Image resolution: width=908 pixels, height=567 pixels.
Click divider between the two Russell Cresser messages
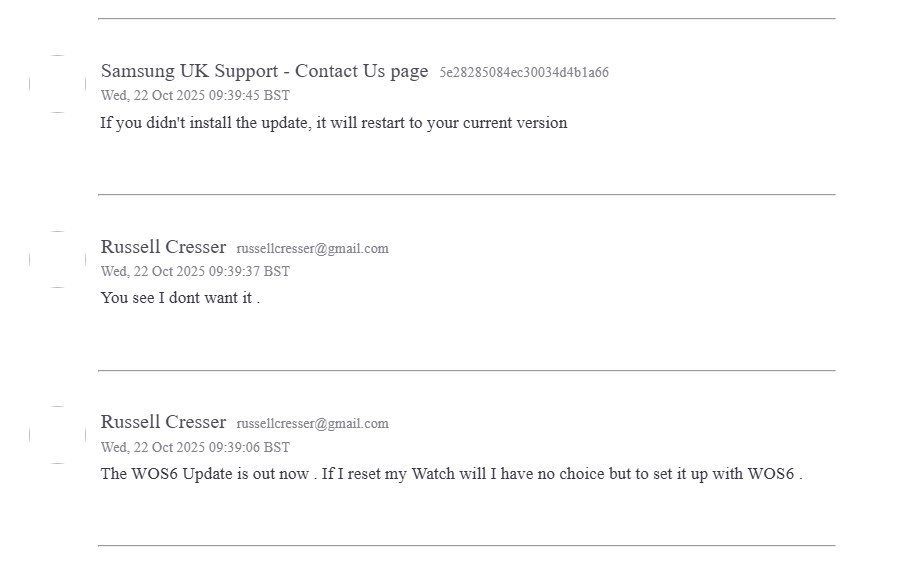(x=466, y=370)
